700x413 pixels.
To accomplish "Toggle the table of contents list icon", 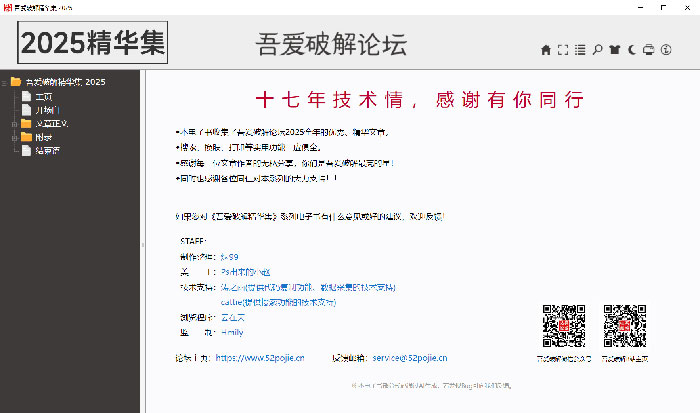I will [x=580, y=50].
